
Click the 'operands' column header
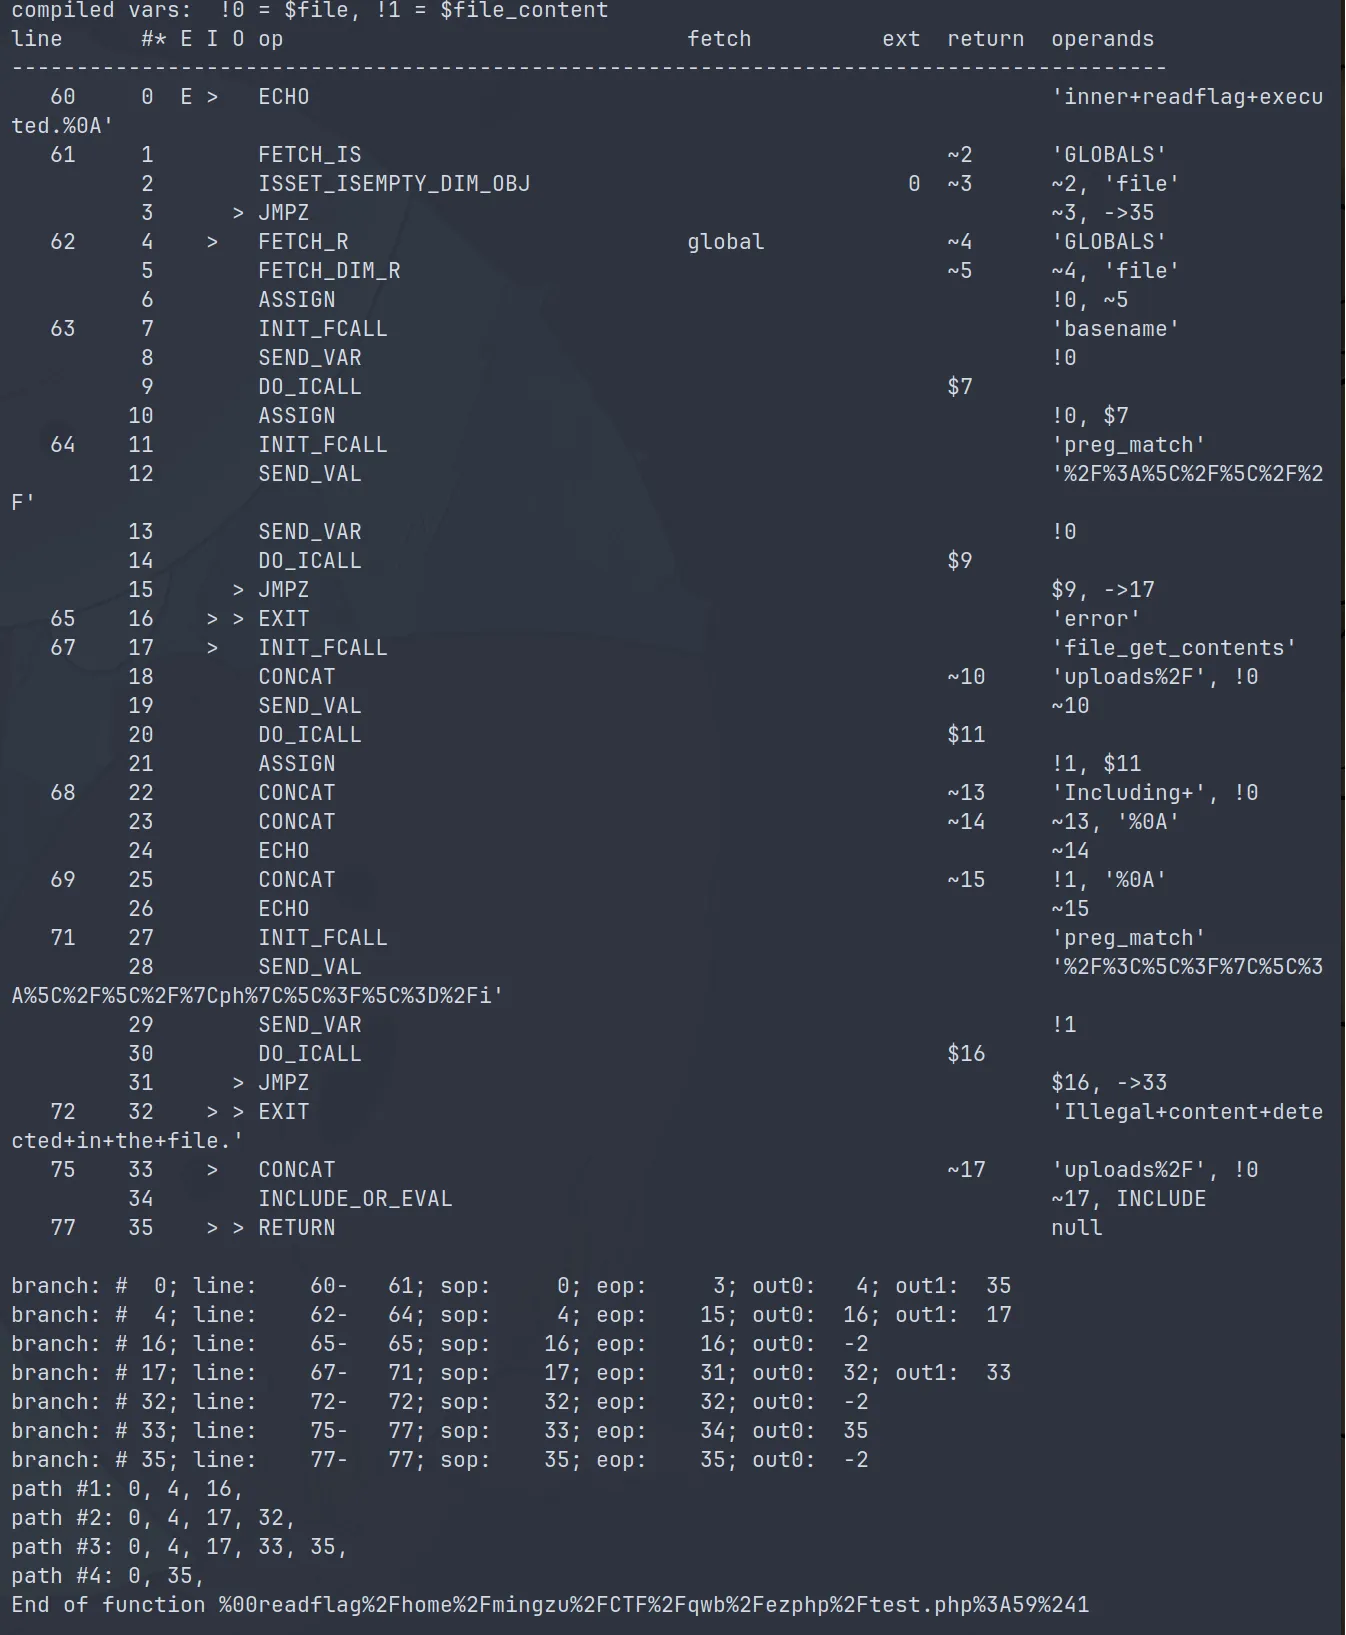coord(1102,39)
